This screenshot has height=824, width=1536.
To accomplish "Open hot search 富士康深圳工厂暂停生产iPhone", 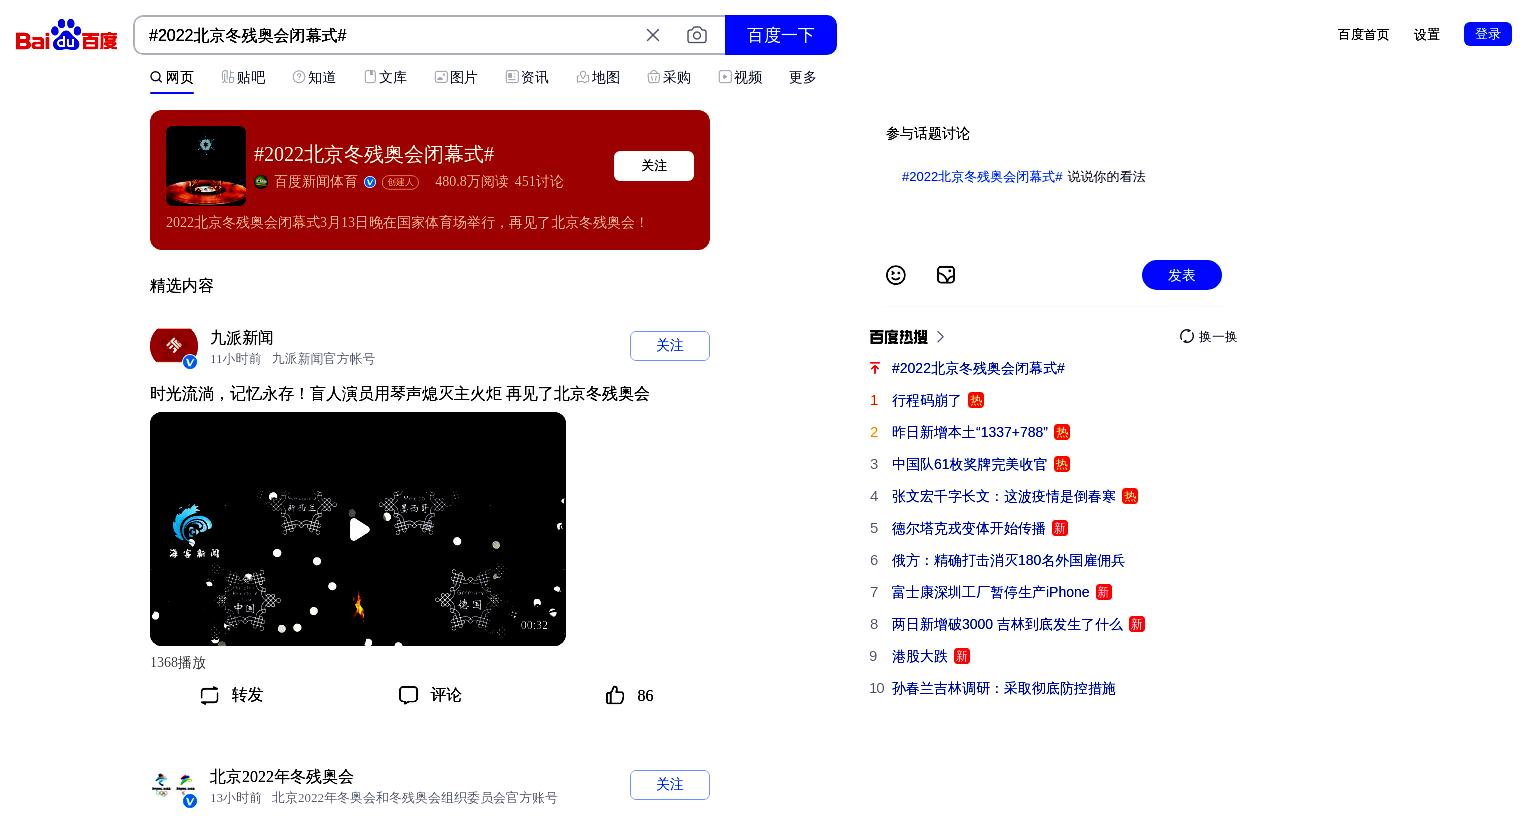I will [x=991, y=592].
